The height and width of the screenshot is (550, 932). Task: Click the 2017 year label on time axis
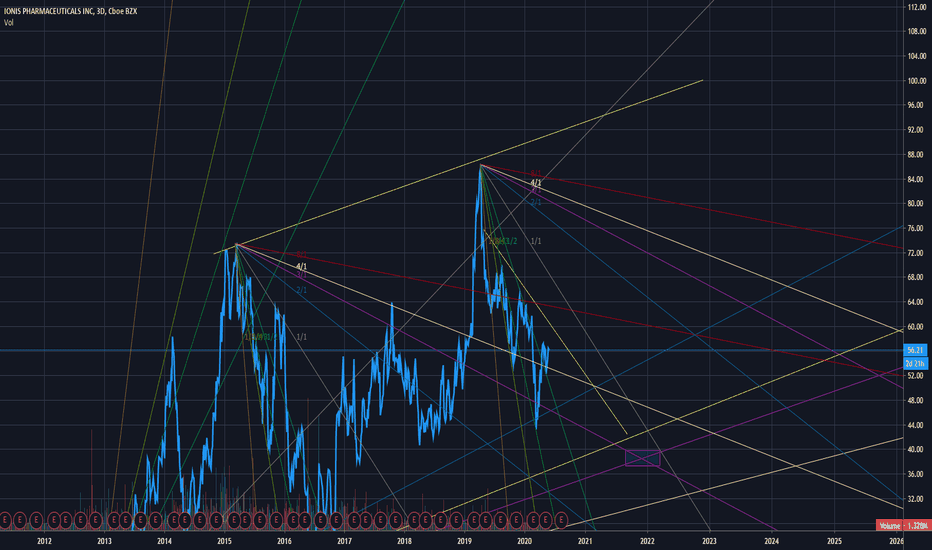point(344,541)
